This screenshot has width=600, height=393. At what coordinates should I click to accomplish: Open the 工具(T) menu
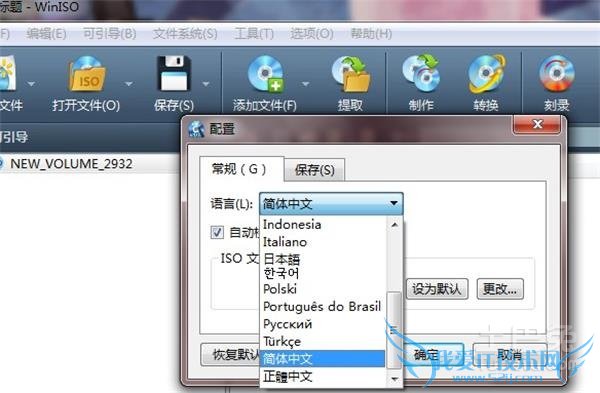coord(254,34)
